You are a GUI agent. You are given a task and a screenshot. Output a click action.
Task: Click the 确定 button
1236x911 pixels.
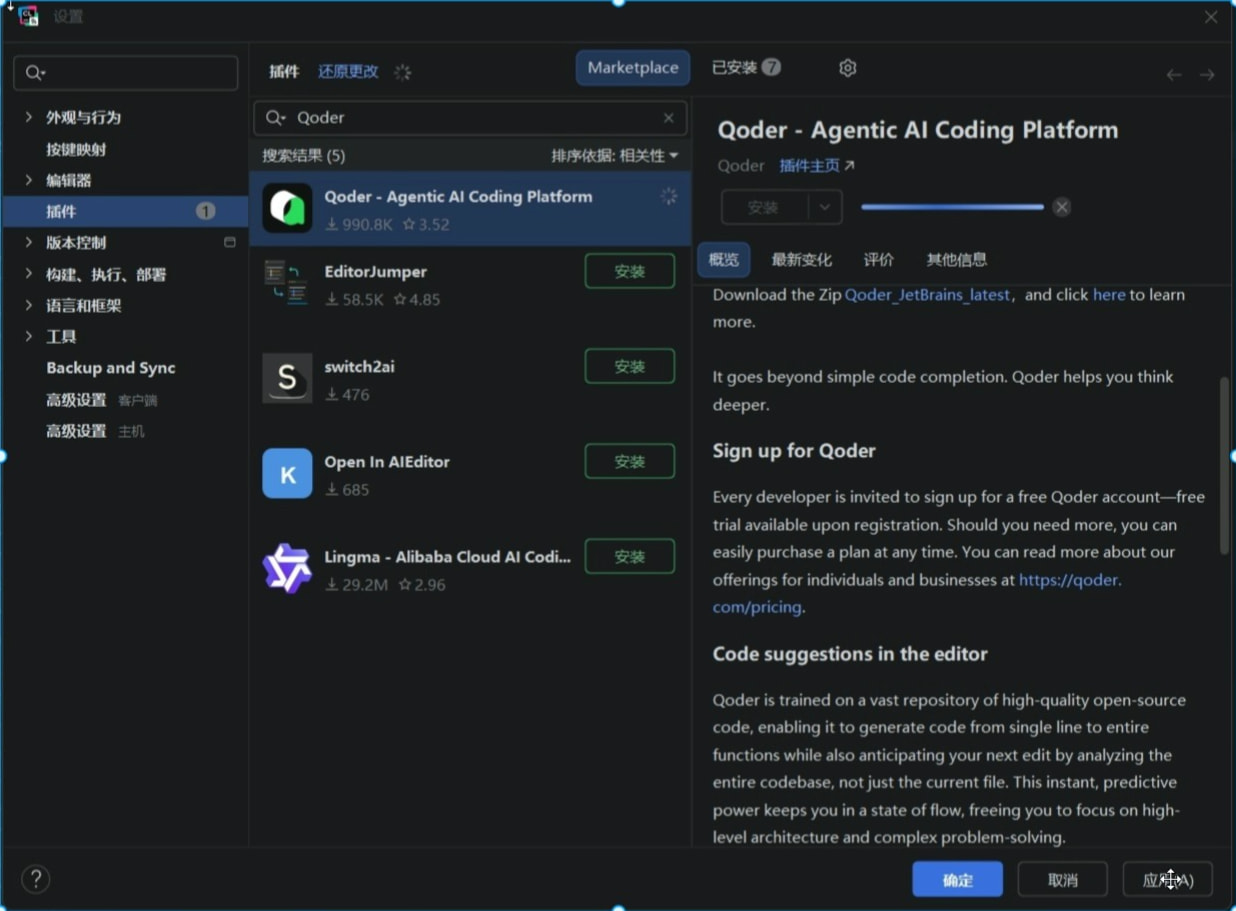[958, 879]
